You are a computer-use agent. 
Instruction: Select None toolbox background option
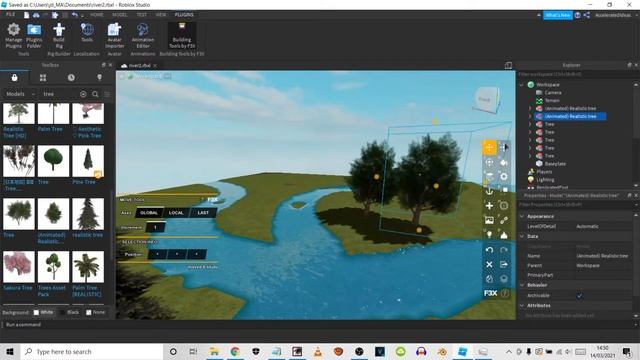pyautogui.click(x=96, y=312)
